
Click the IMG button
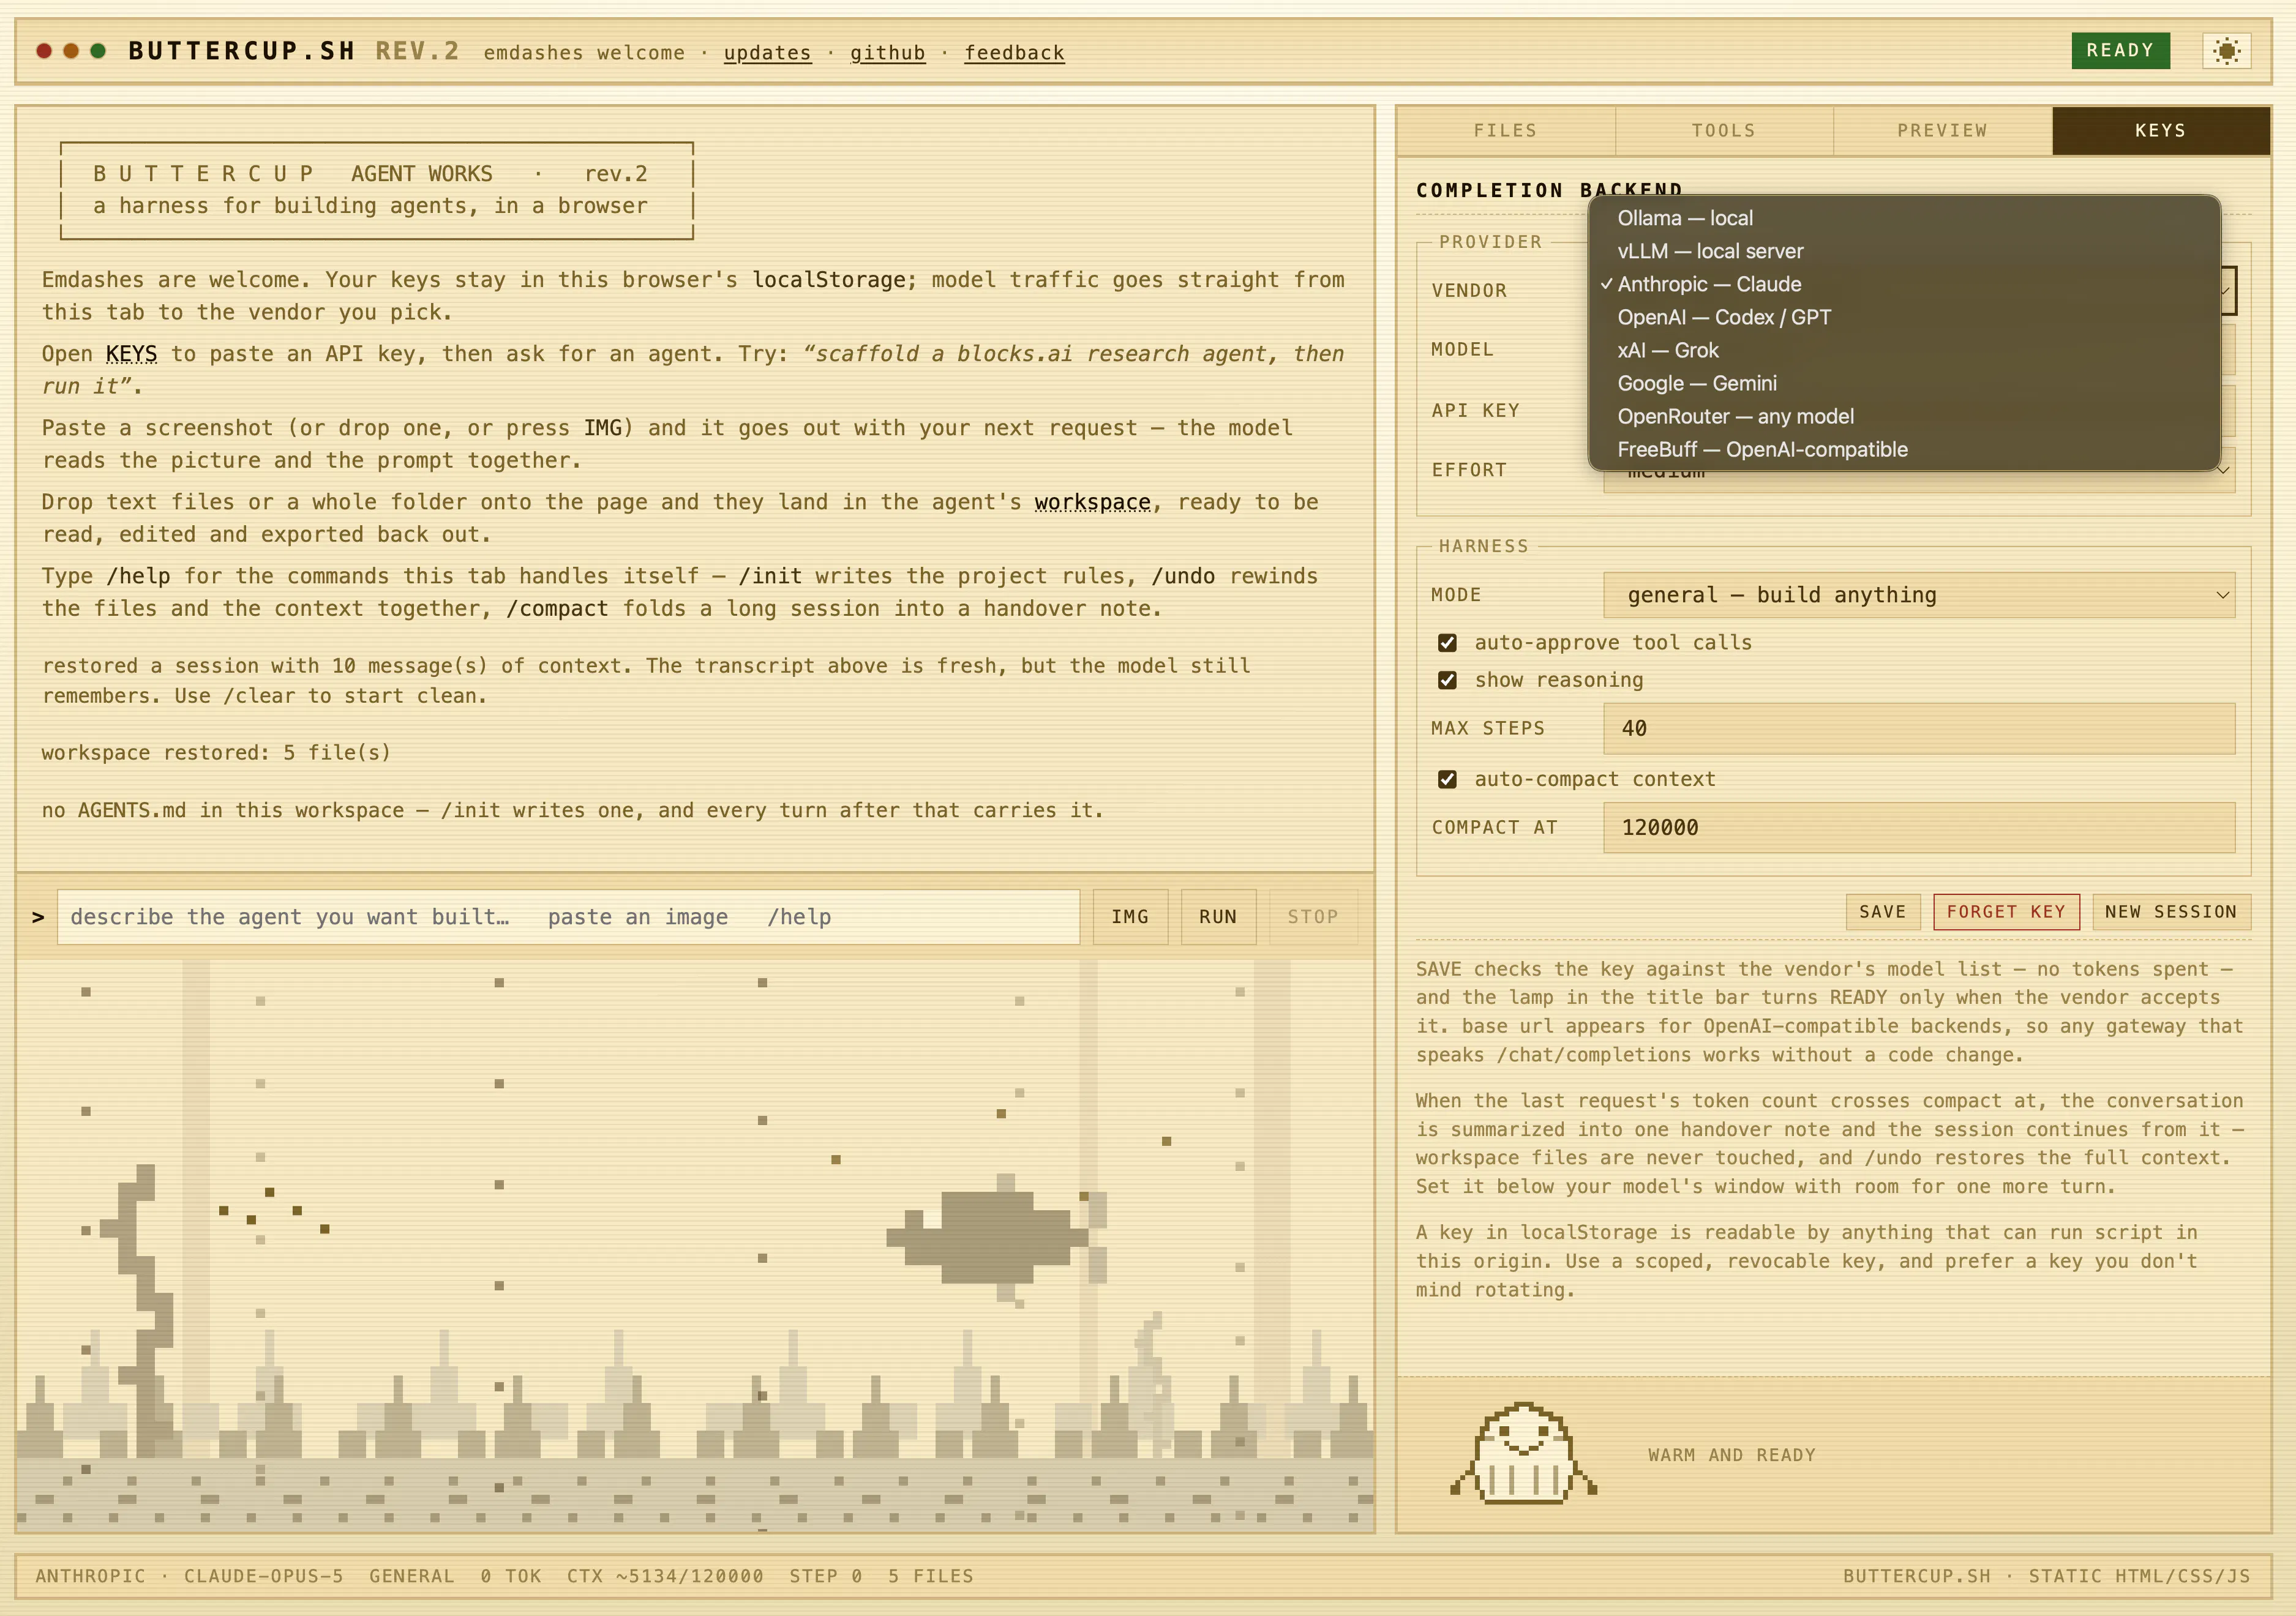tap(1130, 917)
